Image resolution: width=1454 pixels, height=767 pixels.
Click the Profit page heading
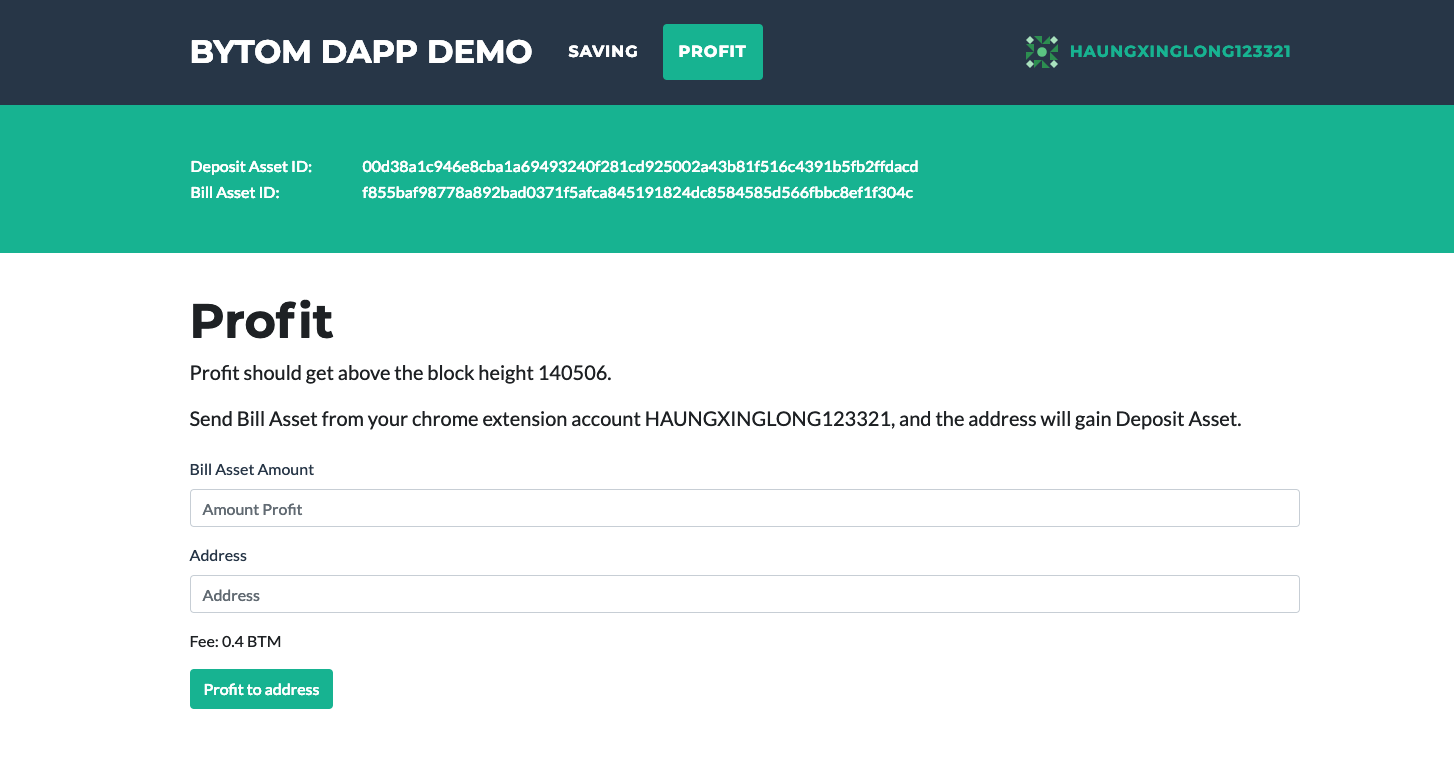click(261, 320)
